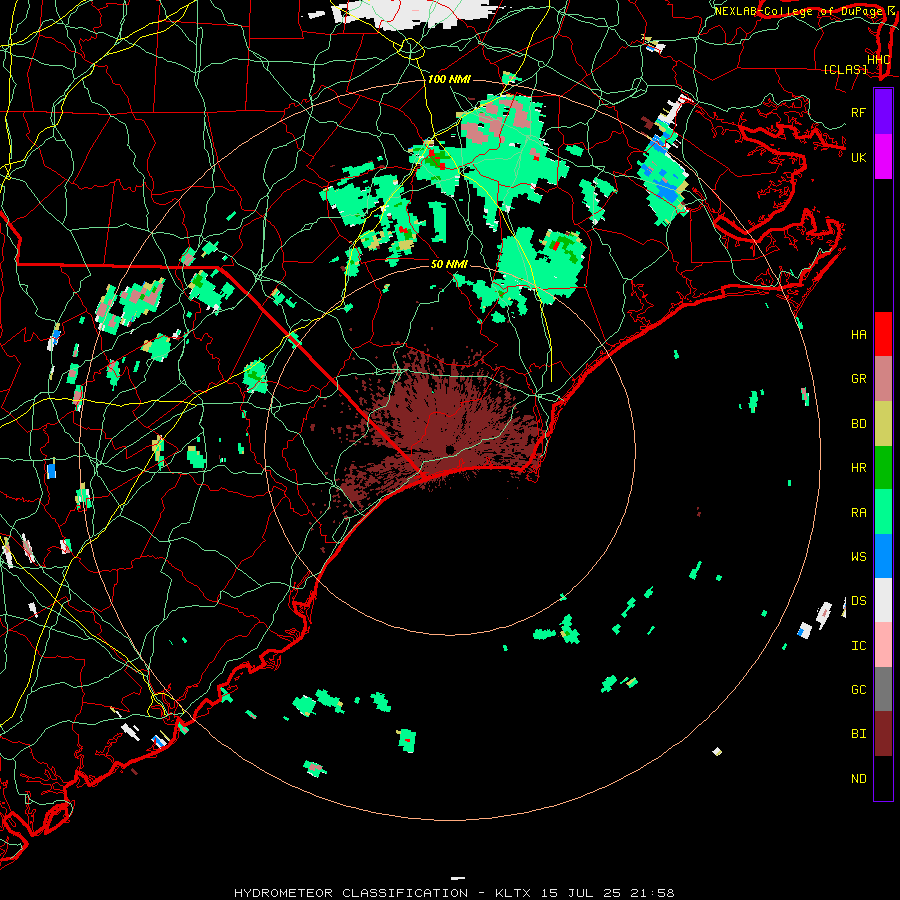This screenshot has width=900, height=900.
Task: Click the BD legend label
Action: pos(858,424)
